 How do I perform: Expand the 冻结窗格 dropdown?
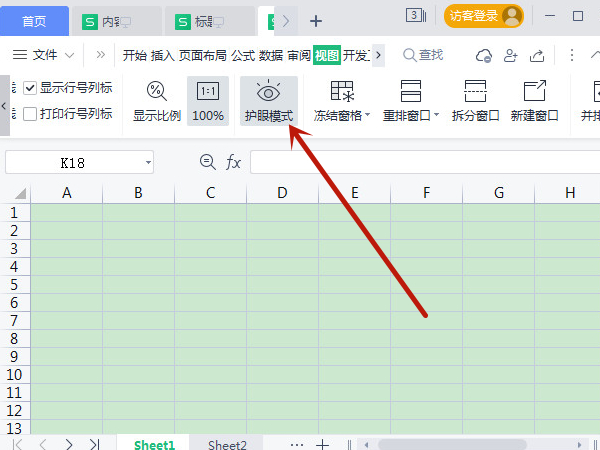pos(367,116)
